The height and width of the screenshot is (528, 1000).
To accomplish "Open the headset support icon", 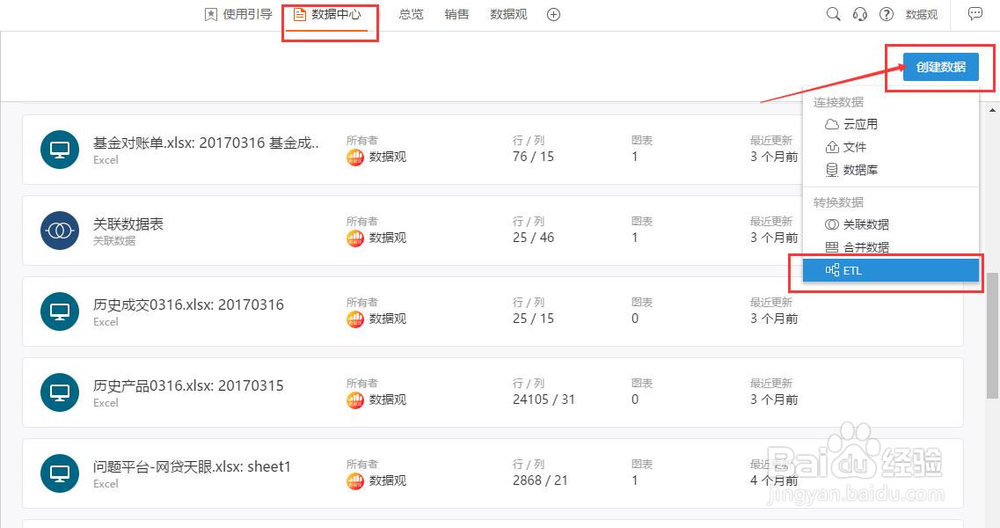I will (x=860, y=14).
